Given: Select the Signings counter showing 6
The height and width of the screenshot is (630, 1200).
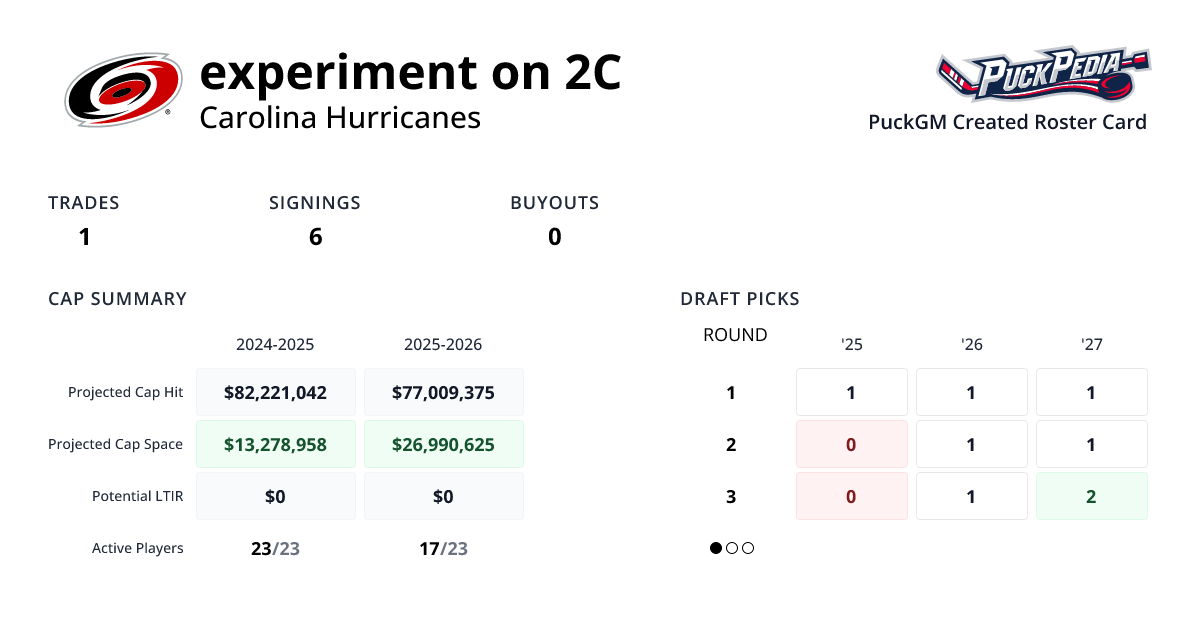Looking at the screenshot, I should [x=315, y=237].
